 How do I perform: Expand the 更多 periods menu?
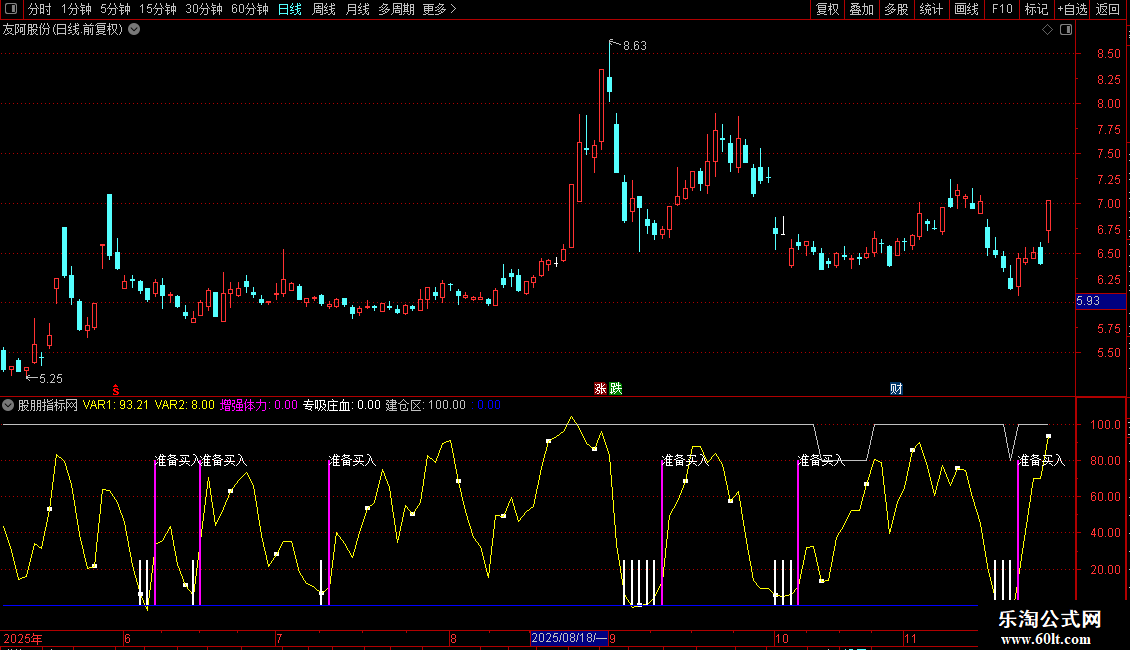point(440,9)
